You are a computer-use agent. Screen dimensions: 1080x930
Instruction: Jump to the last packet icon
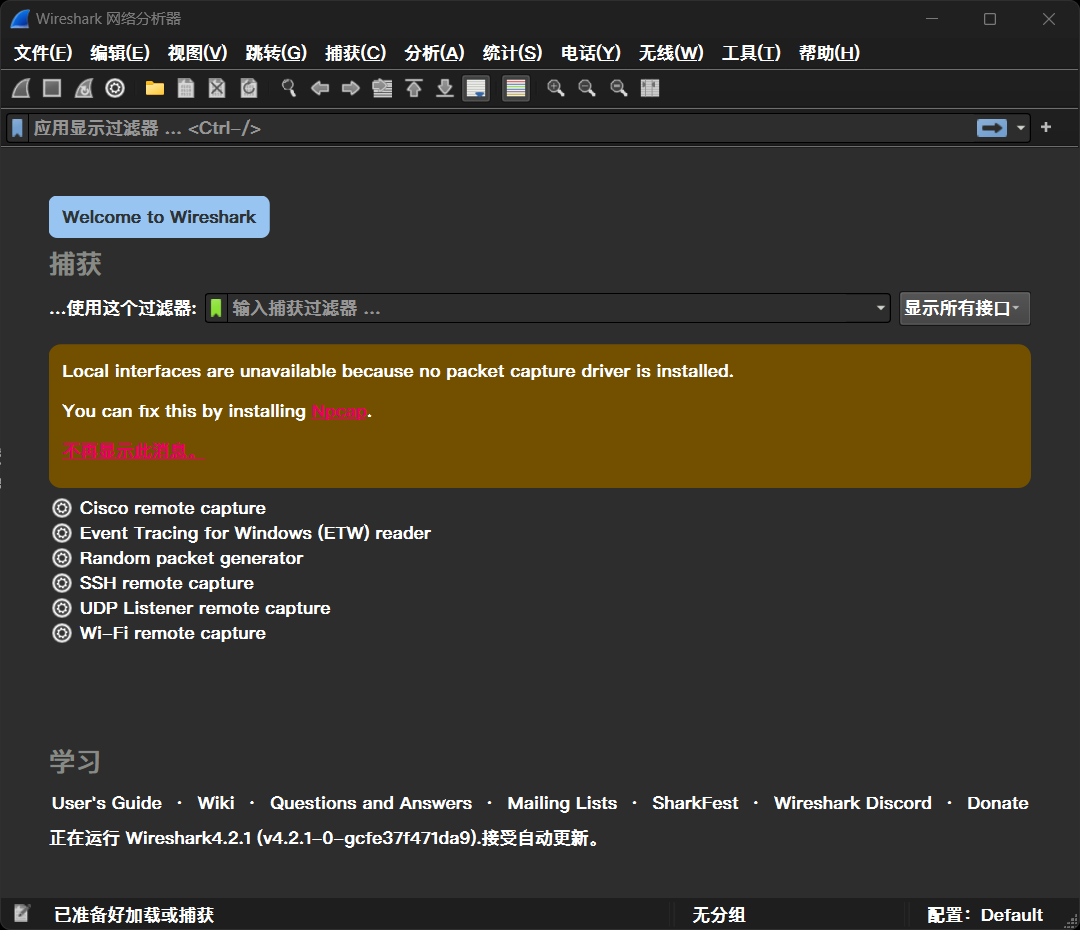tap(445, 88)
